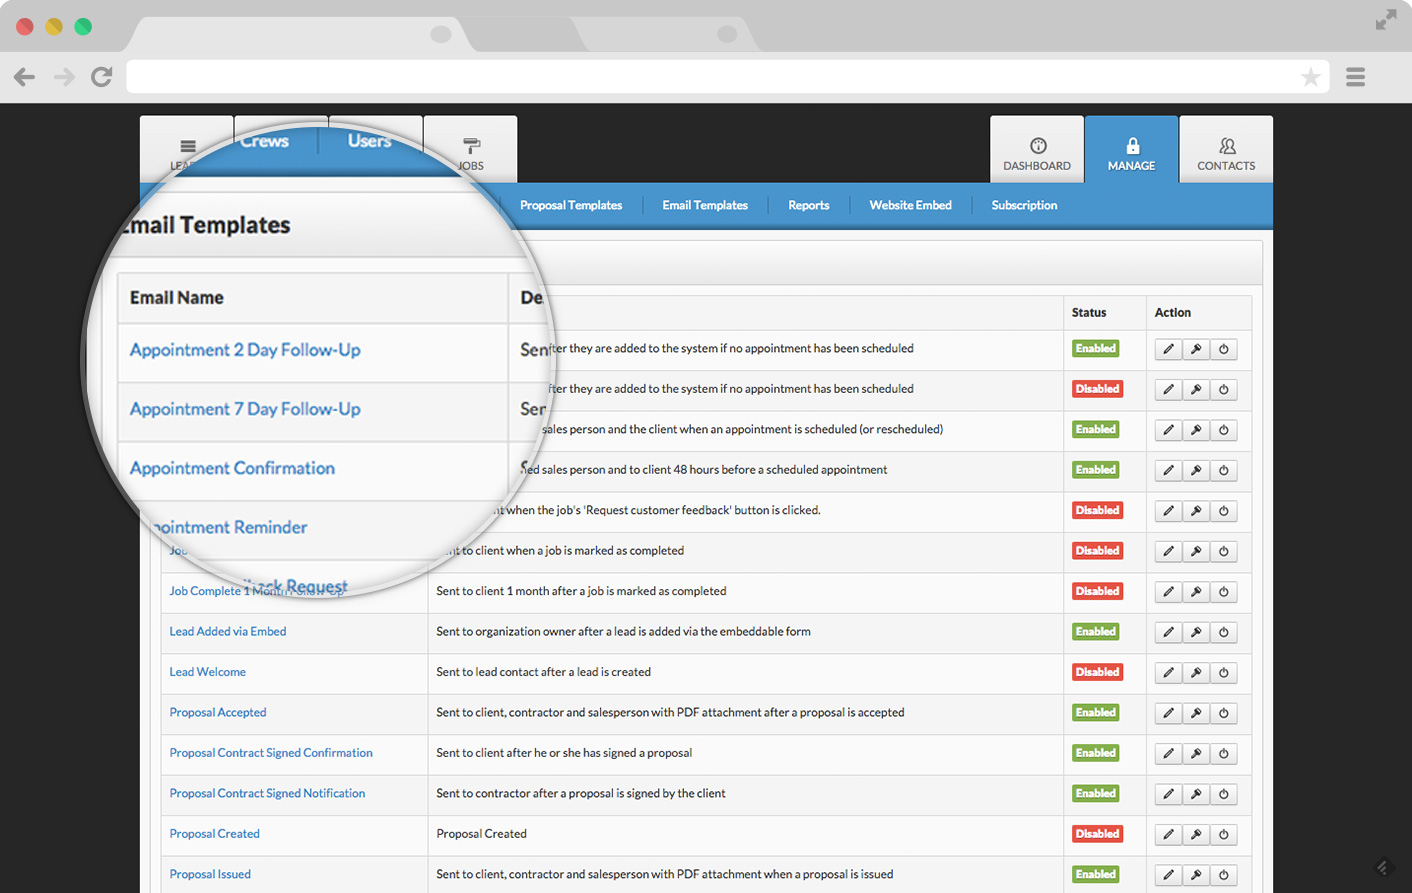Toggle power button for Proposal Issued
Screen dimensions: 1412x893
(1224, 875)
